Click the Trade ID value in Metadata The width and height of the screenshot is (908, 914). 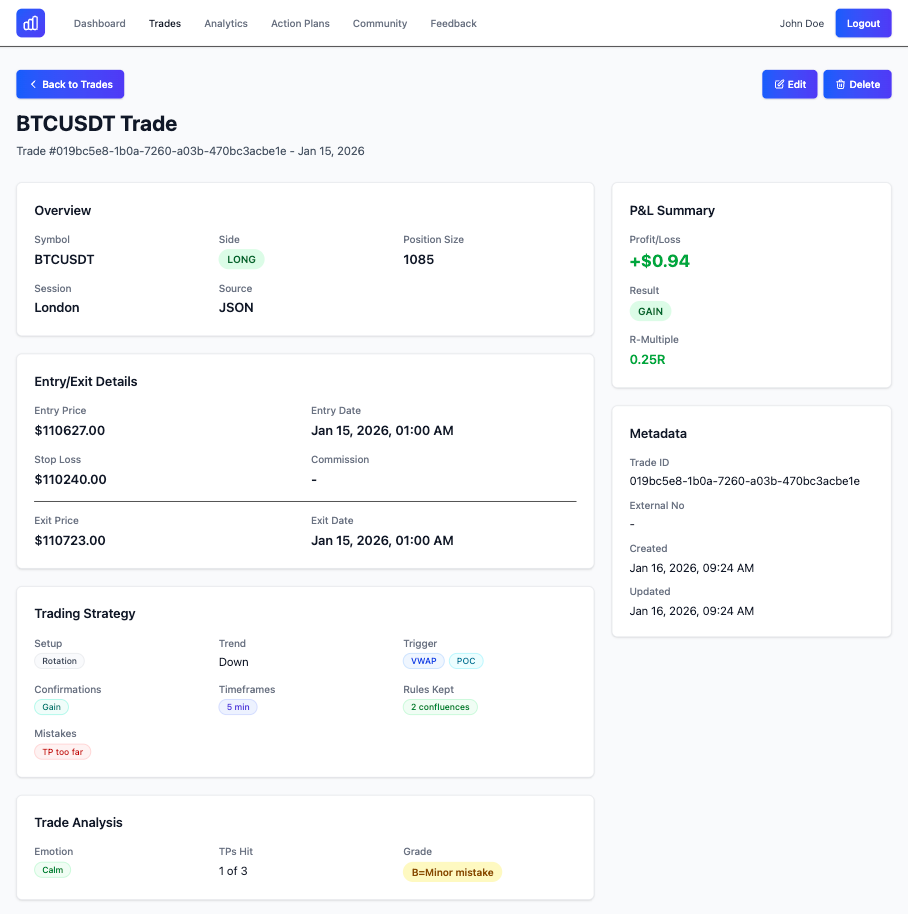click(744, 481)
